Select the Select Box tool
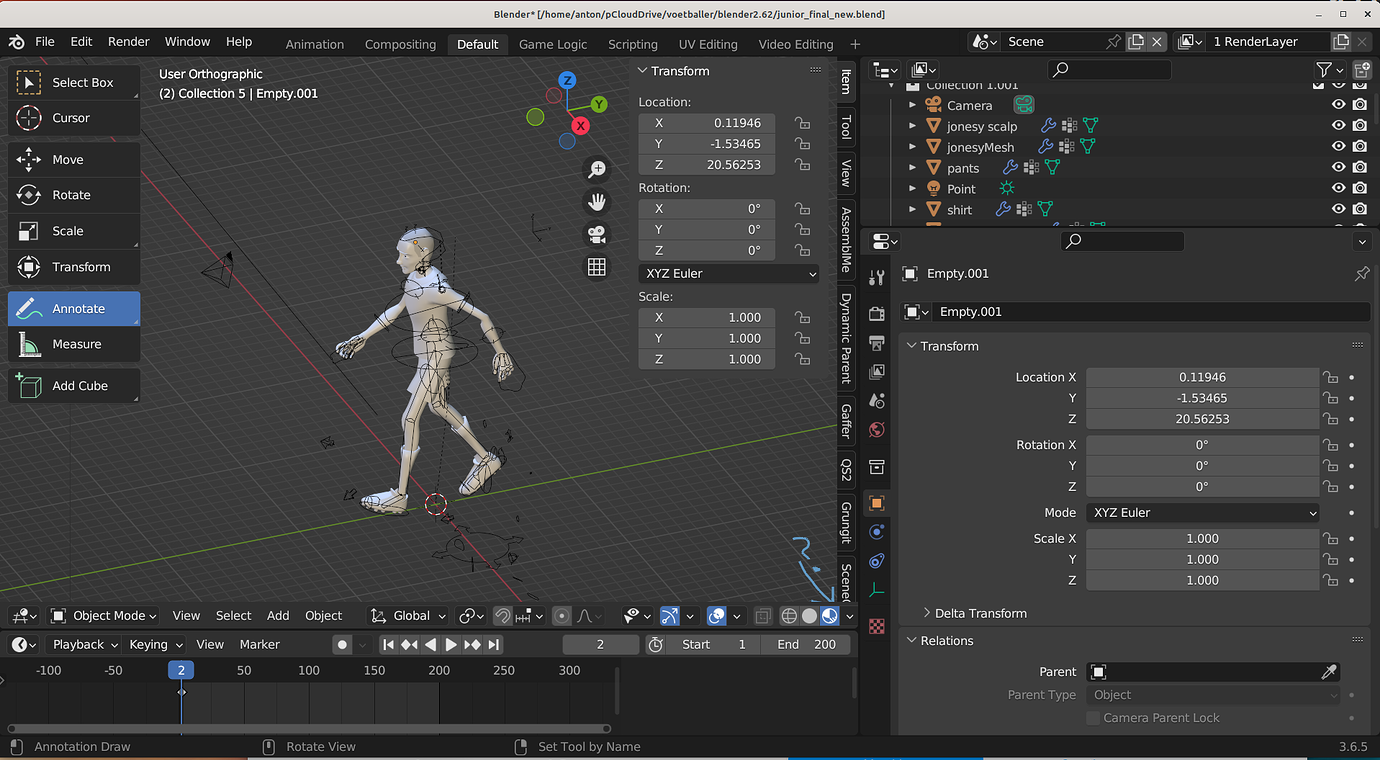This screenshot has height=760, width=1380. click(x=74, y=82)
